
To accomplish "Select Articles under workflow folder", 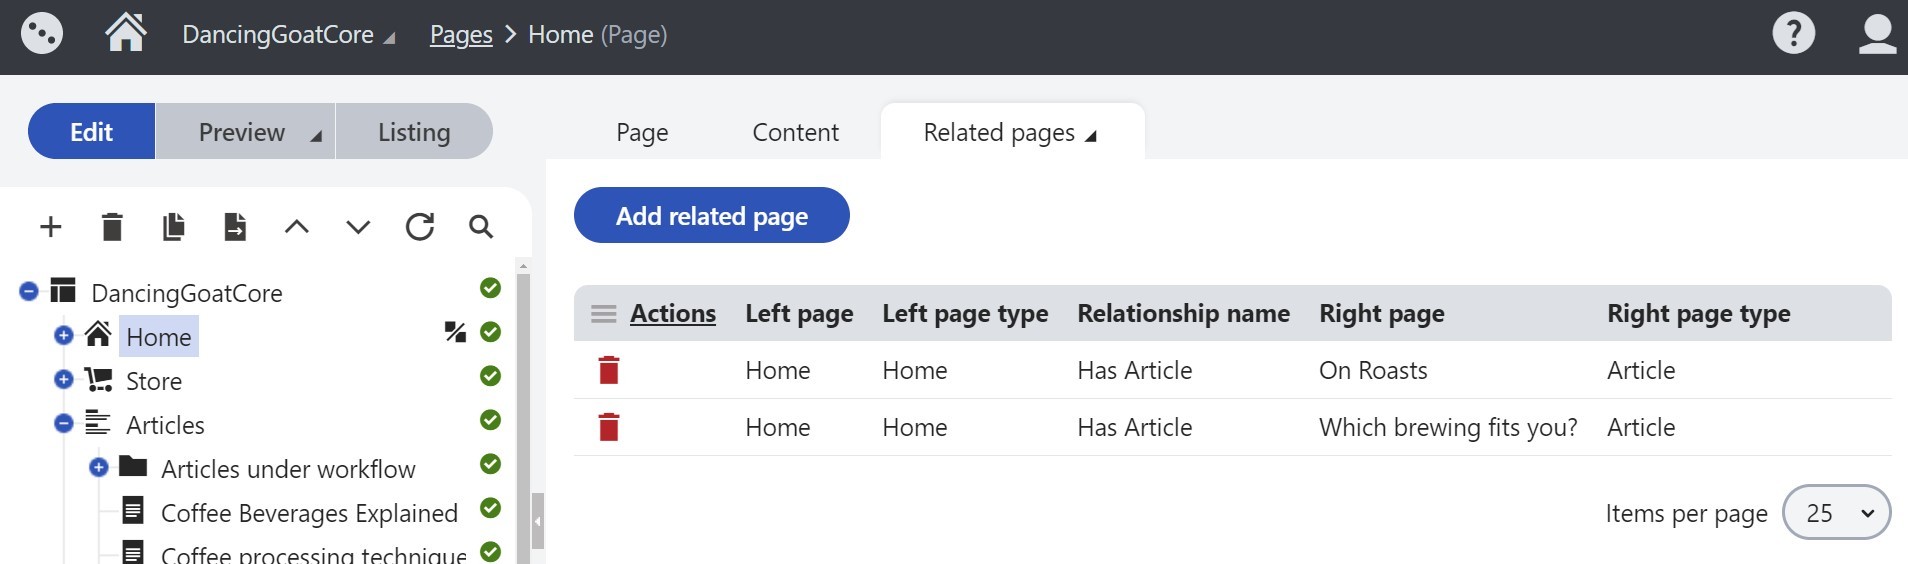I will (x=288, y=469).
